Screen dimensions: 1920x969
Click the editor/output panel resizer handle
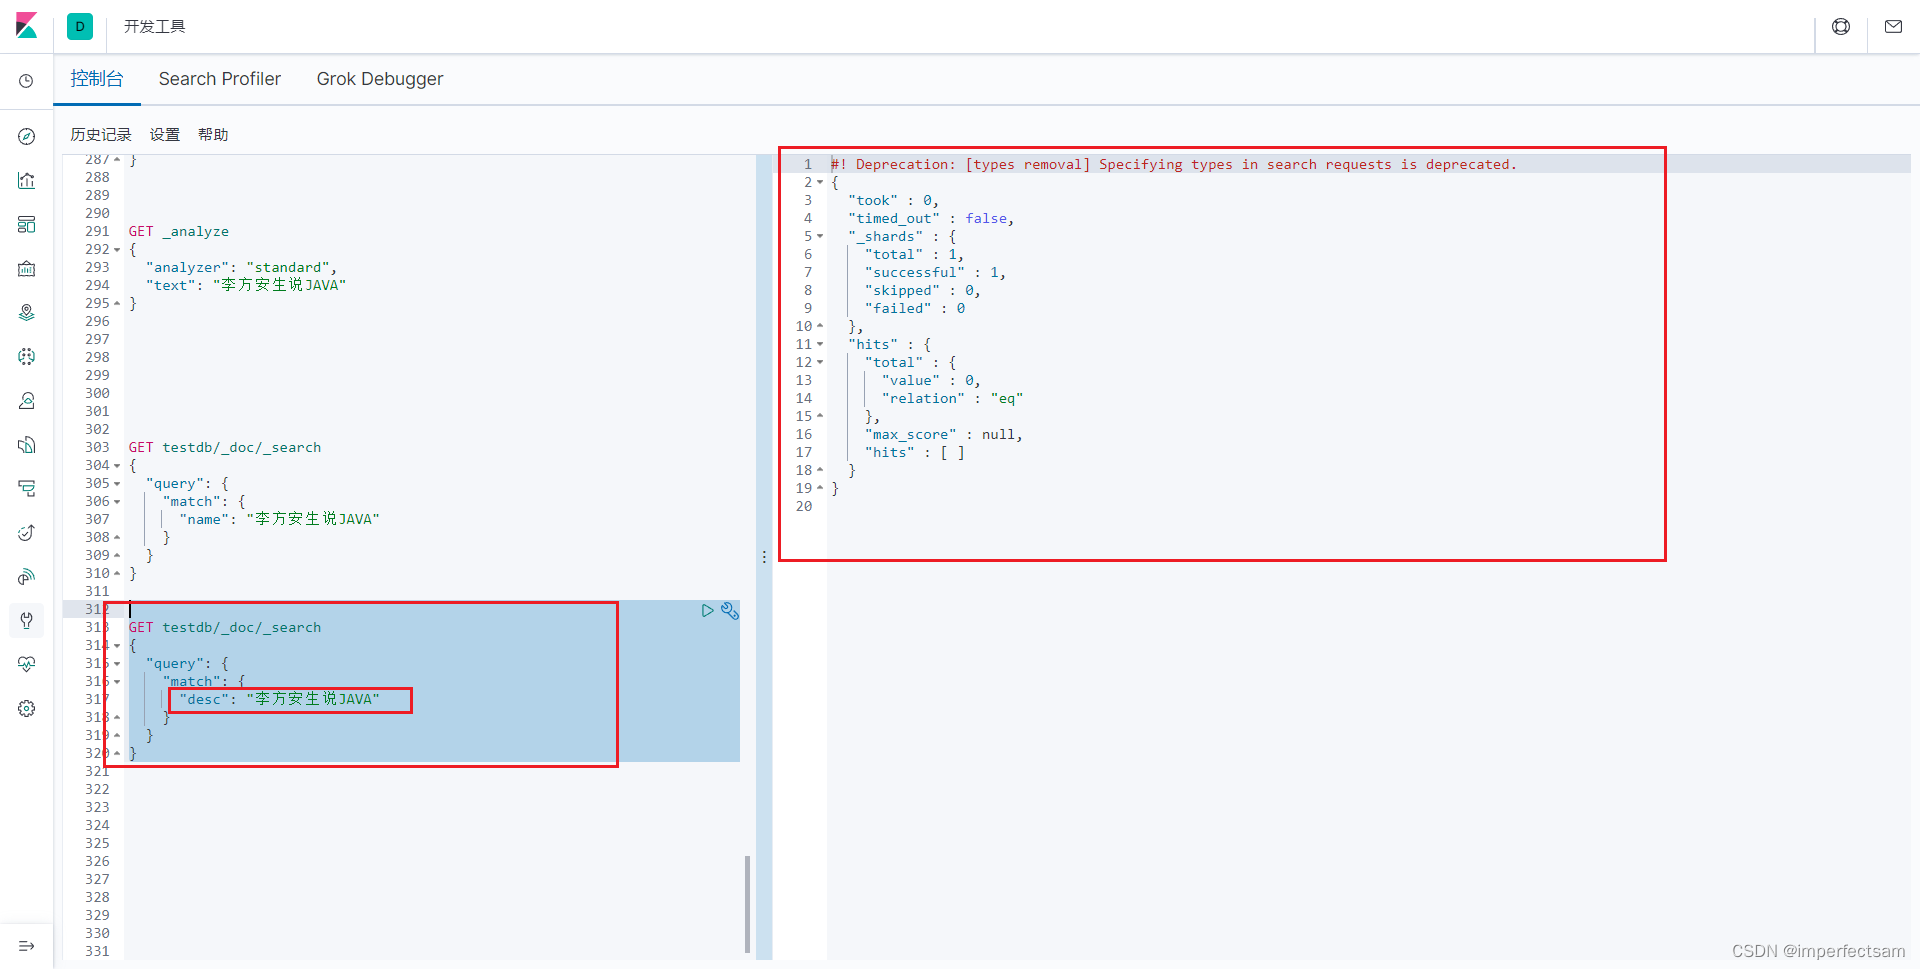click(764, 557)
